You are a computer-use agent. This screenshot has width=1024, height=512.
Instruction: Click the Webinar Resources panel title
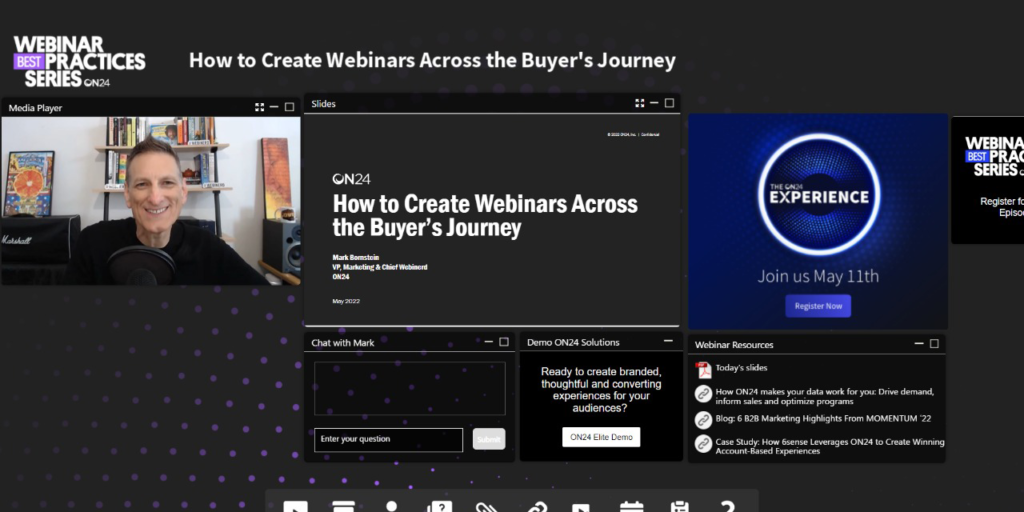click(x=734, y=345)
